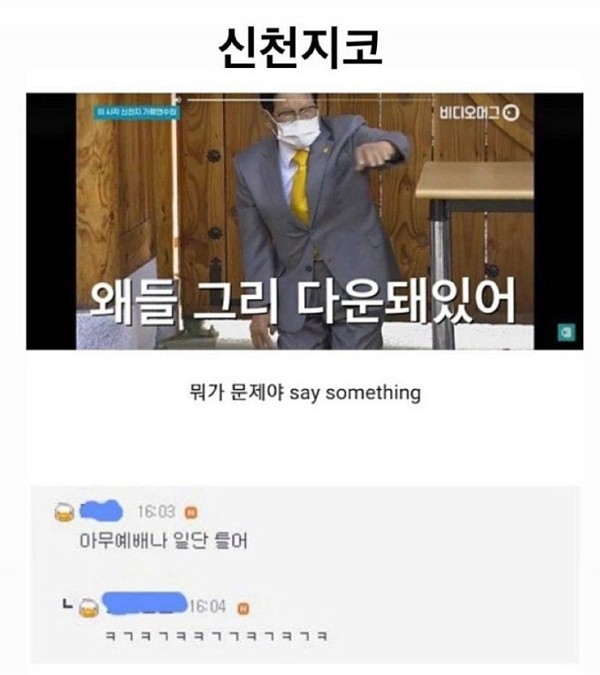Screen dimensions: 600x675
Task: Click the 비디오머그 watermark text
Action: pyautogui.click(x=470, y=113)
